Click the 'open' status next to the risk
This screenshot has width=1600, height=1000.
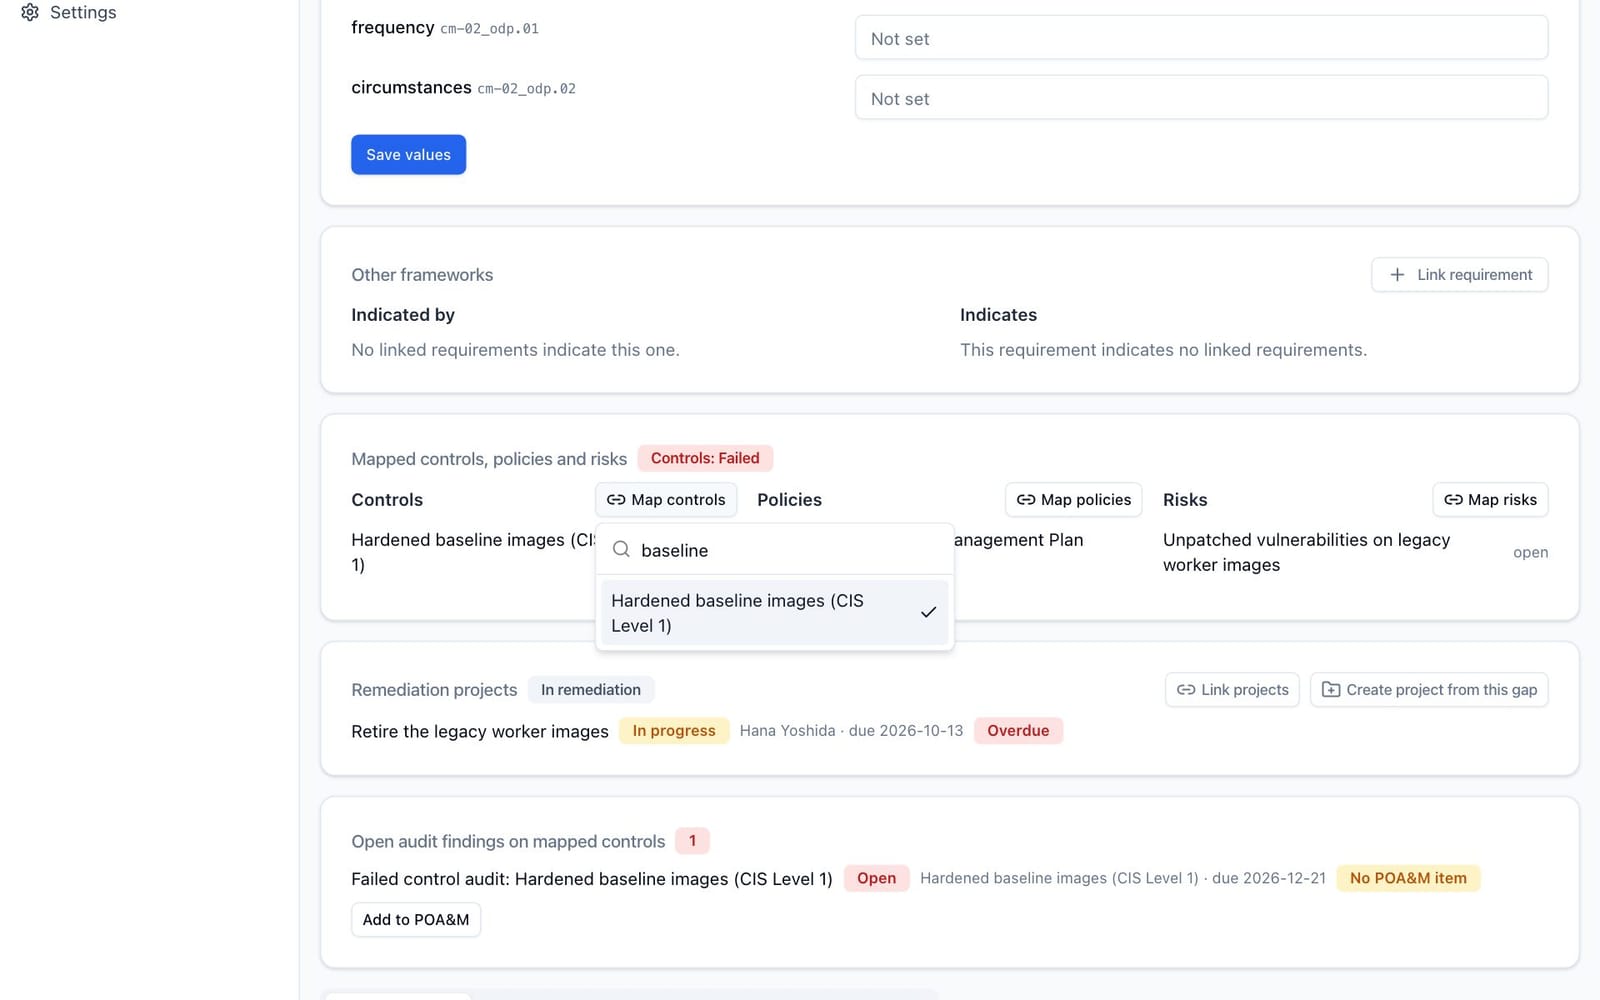[1530, 552]
